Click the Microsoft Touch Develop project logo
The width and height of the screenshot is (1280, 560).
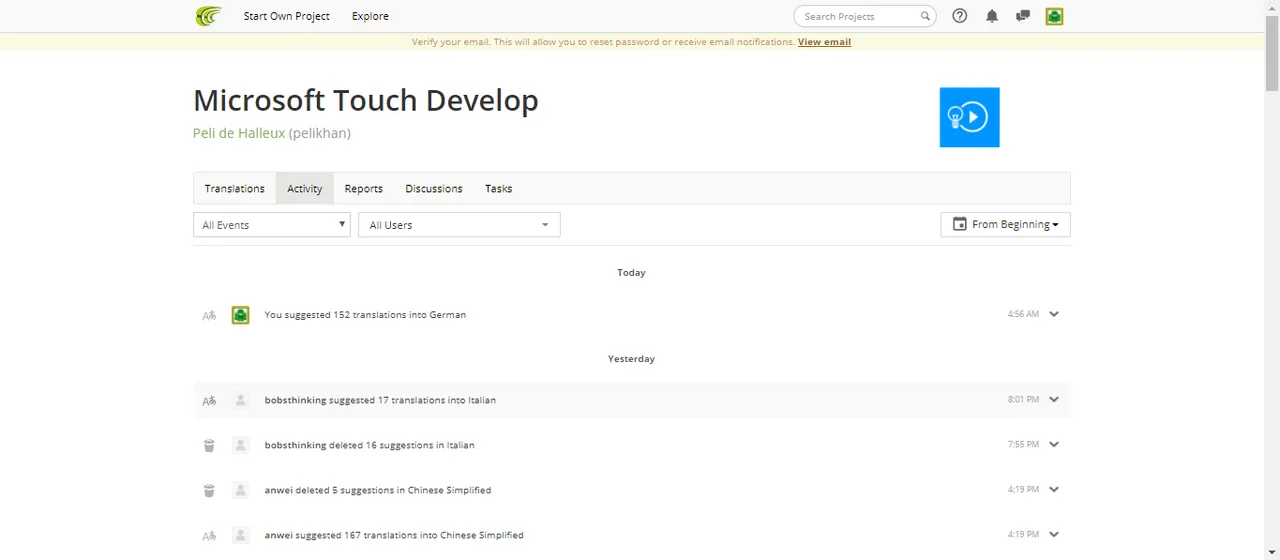(969, 117)
